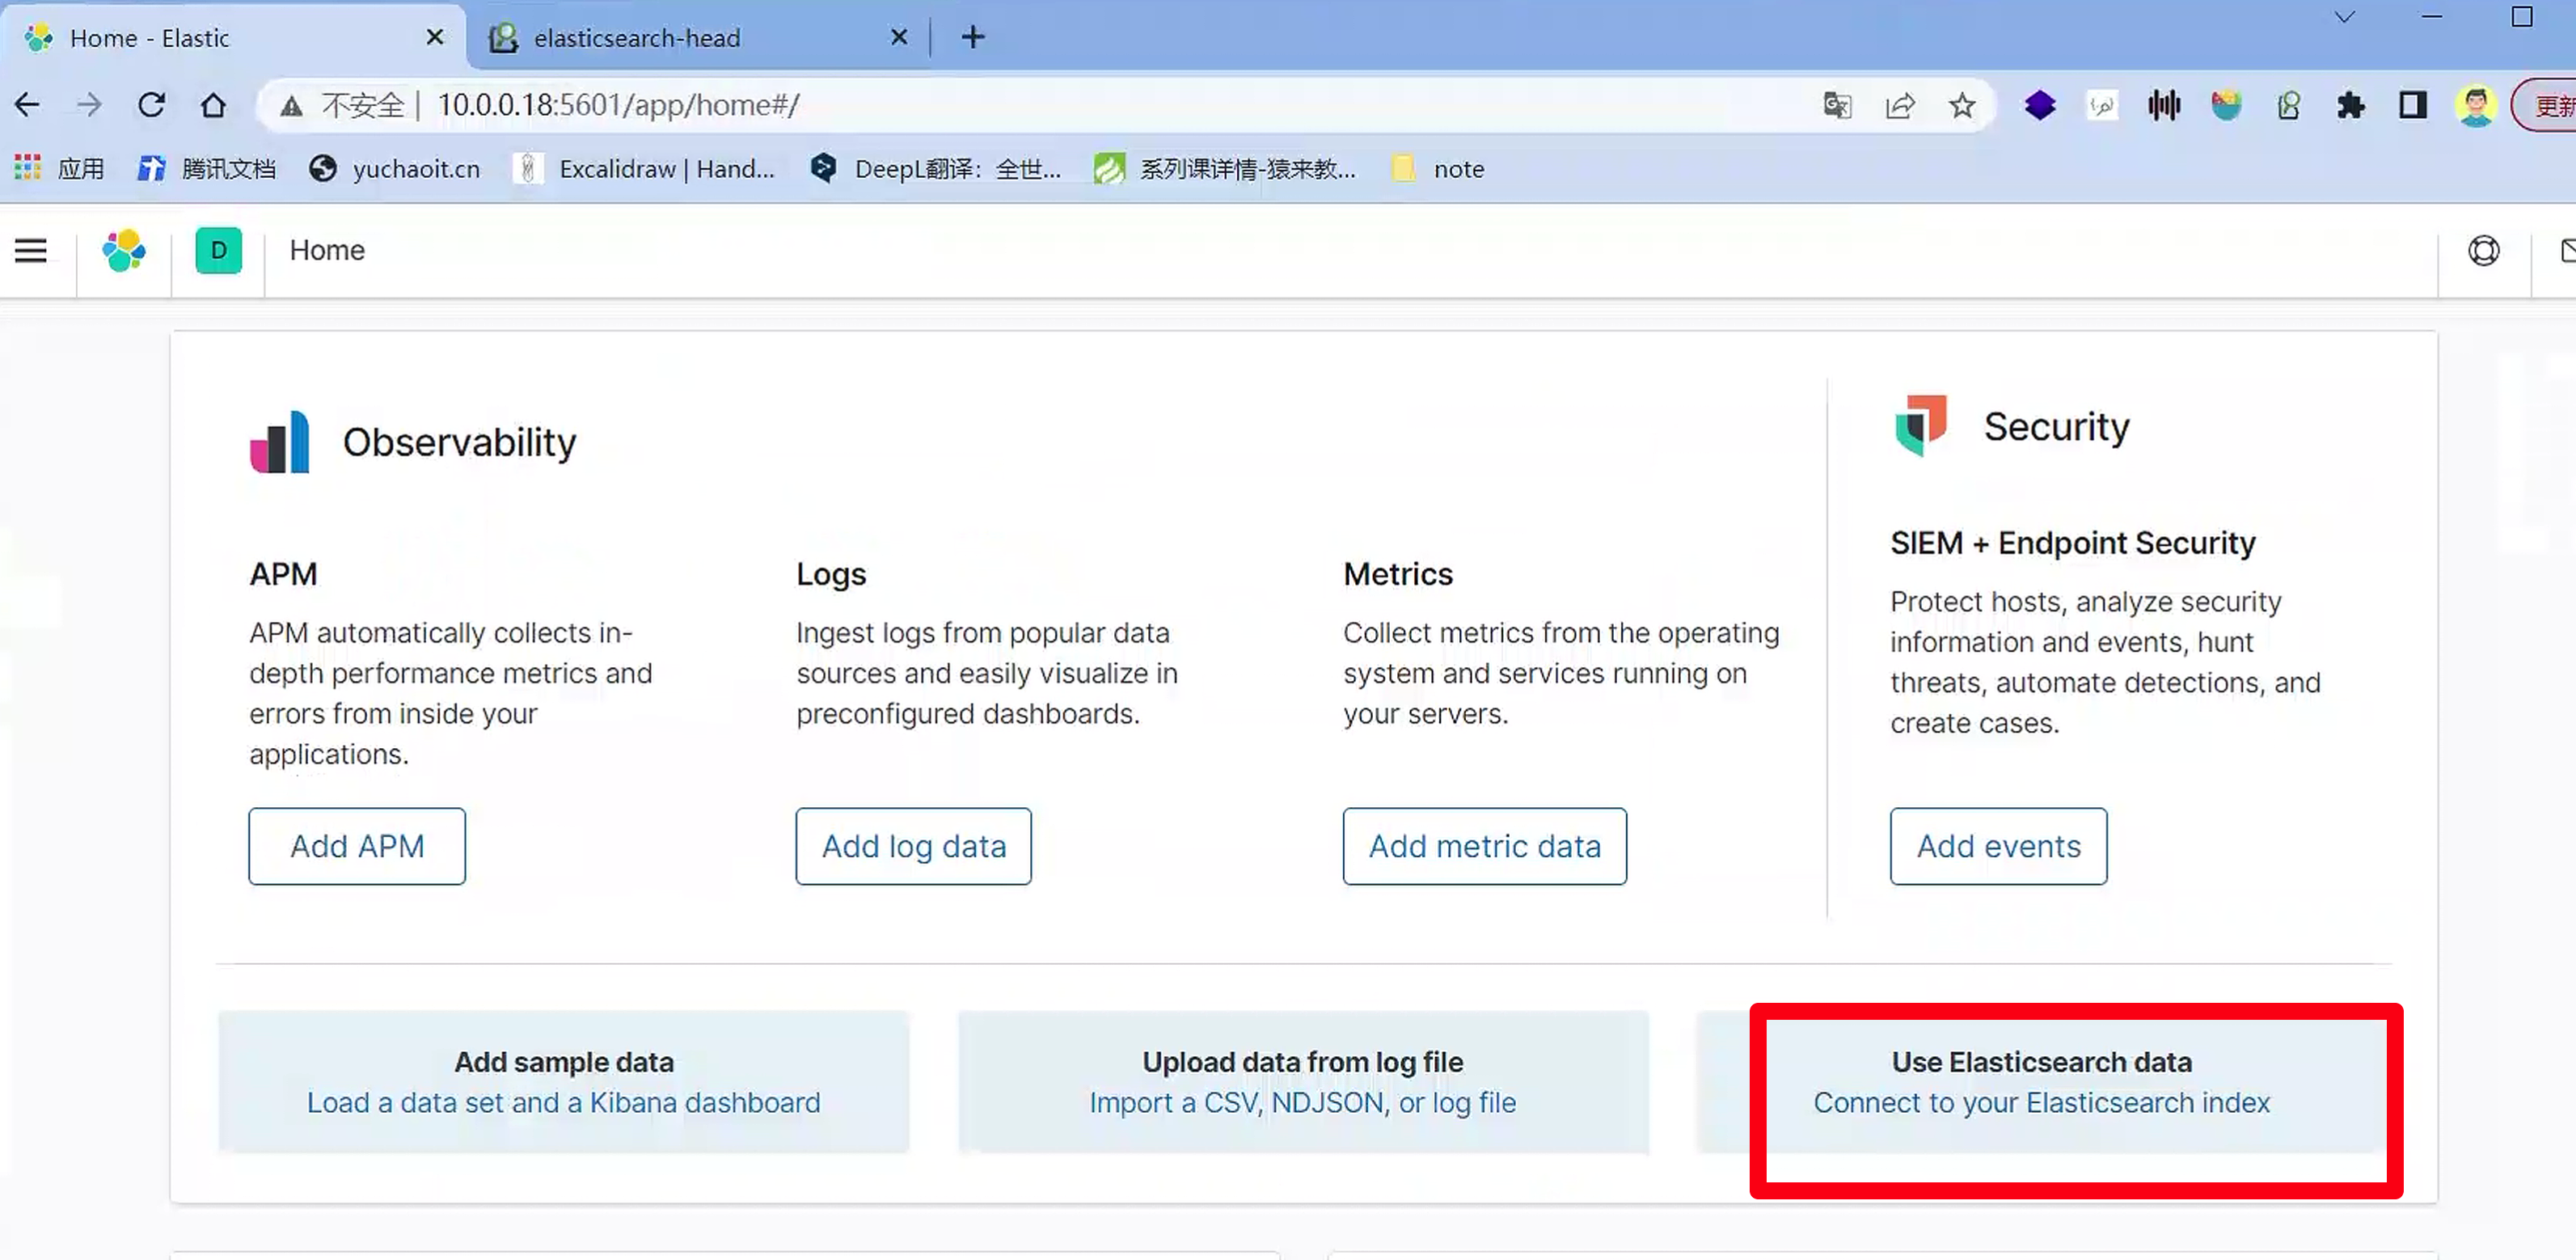Click Add metric data button
The width and height of the screenshot is (2576, 1260).
pyautogui.click(x=1484, y=846)
